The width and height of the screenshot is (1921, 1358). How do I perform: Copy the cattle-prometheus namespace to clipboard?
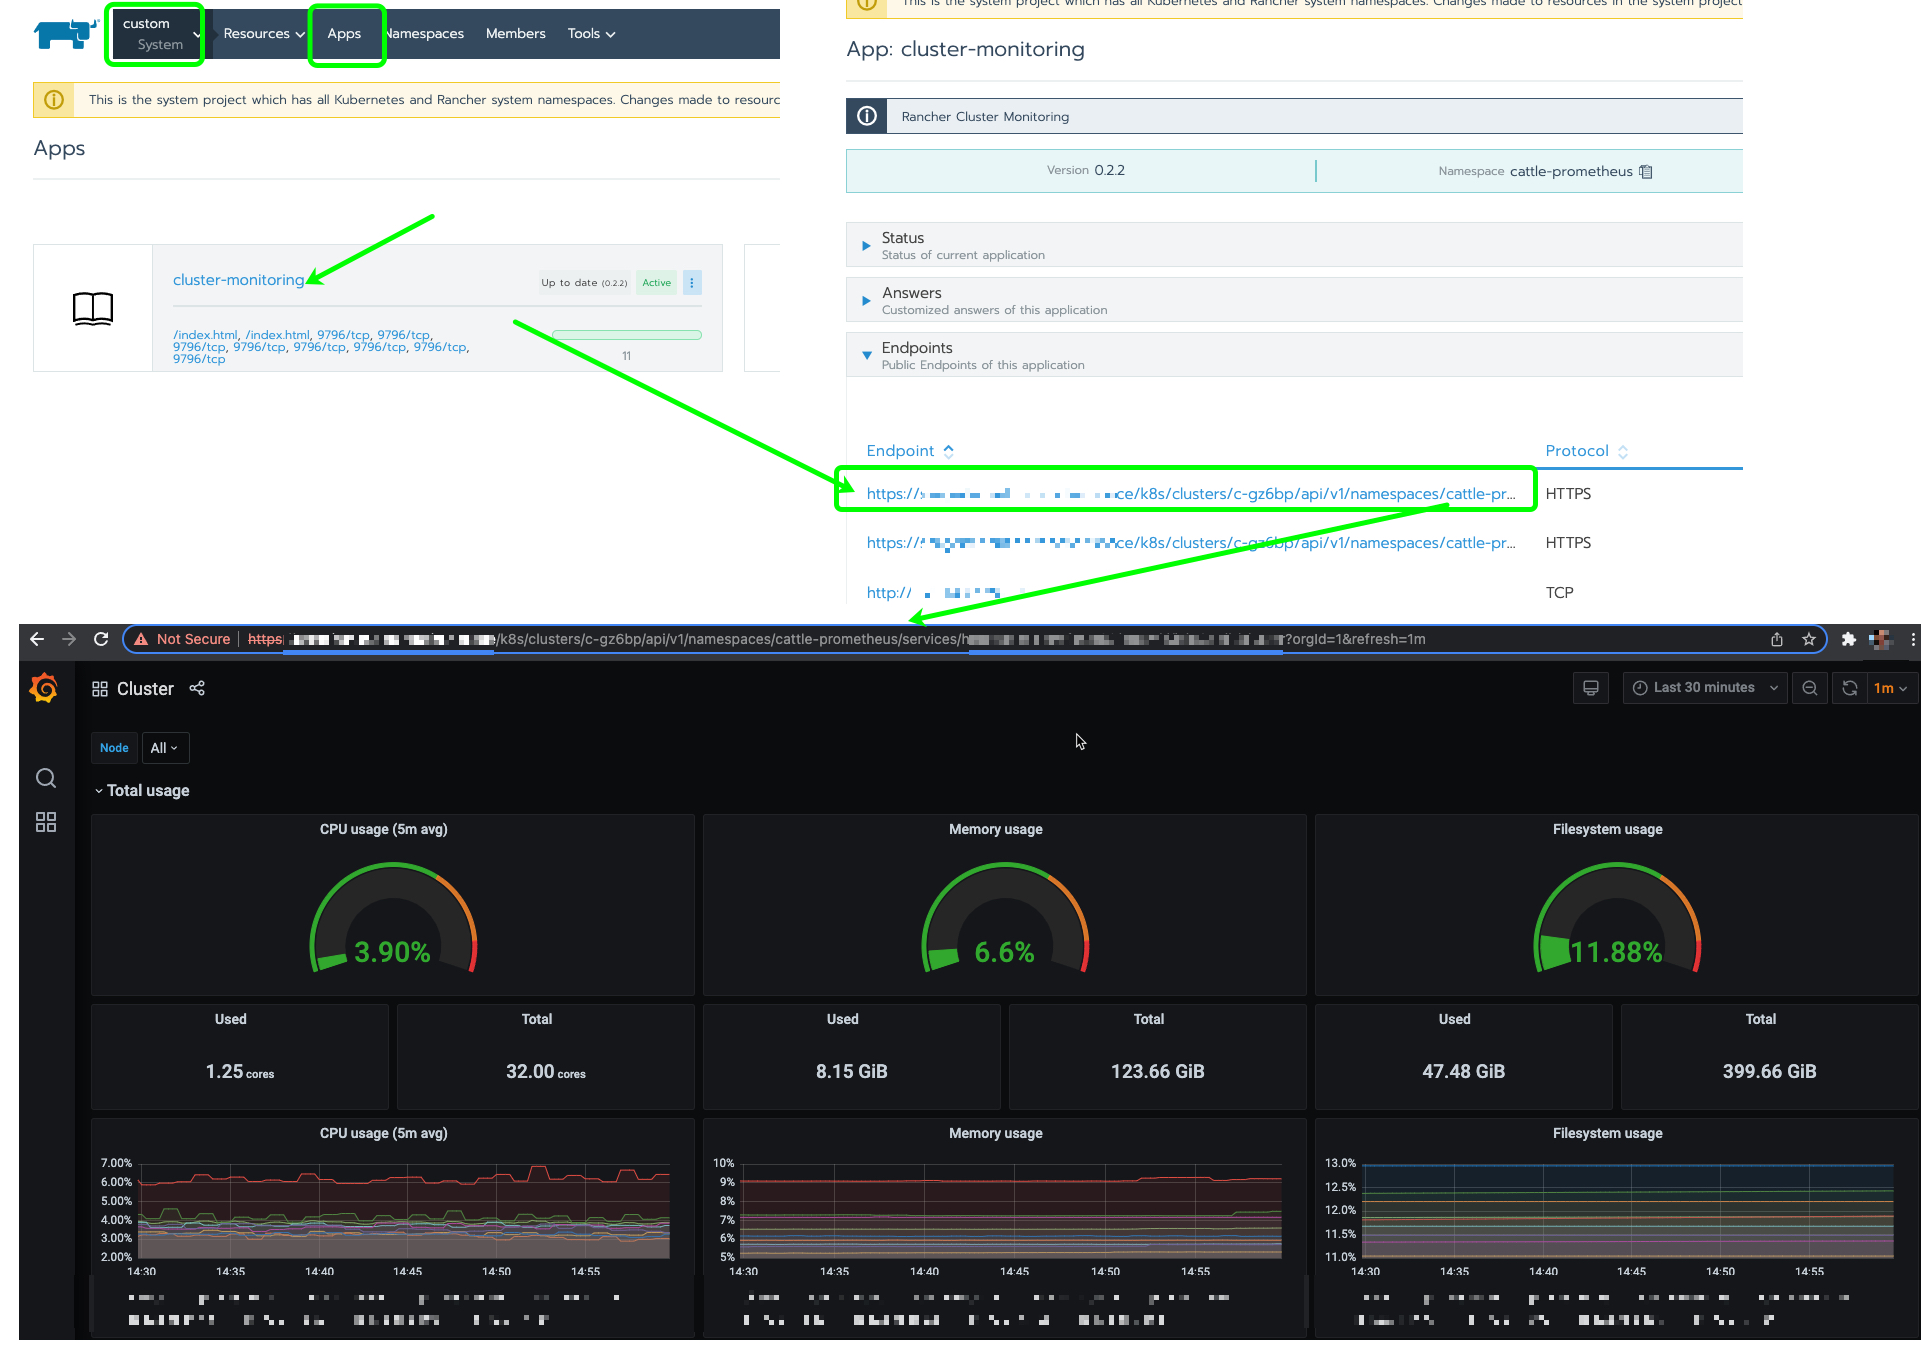click(1646, 171)
